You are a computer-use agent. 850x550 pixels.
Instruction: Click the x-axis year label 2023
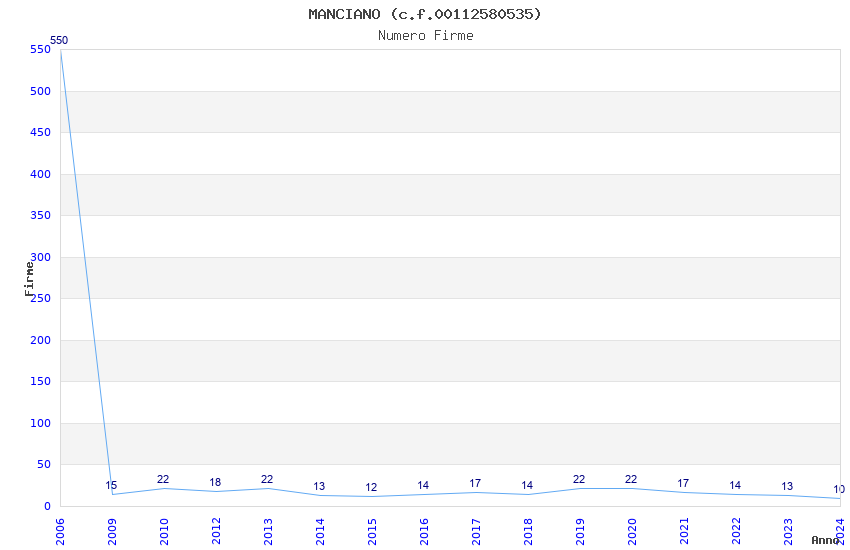click(789, 531)
